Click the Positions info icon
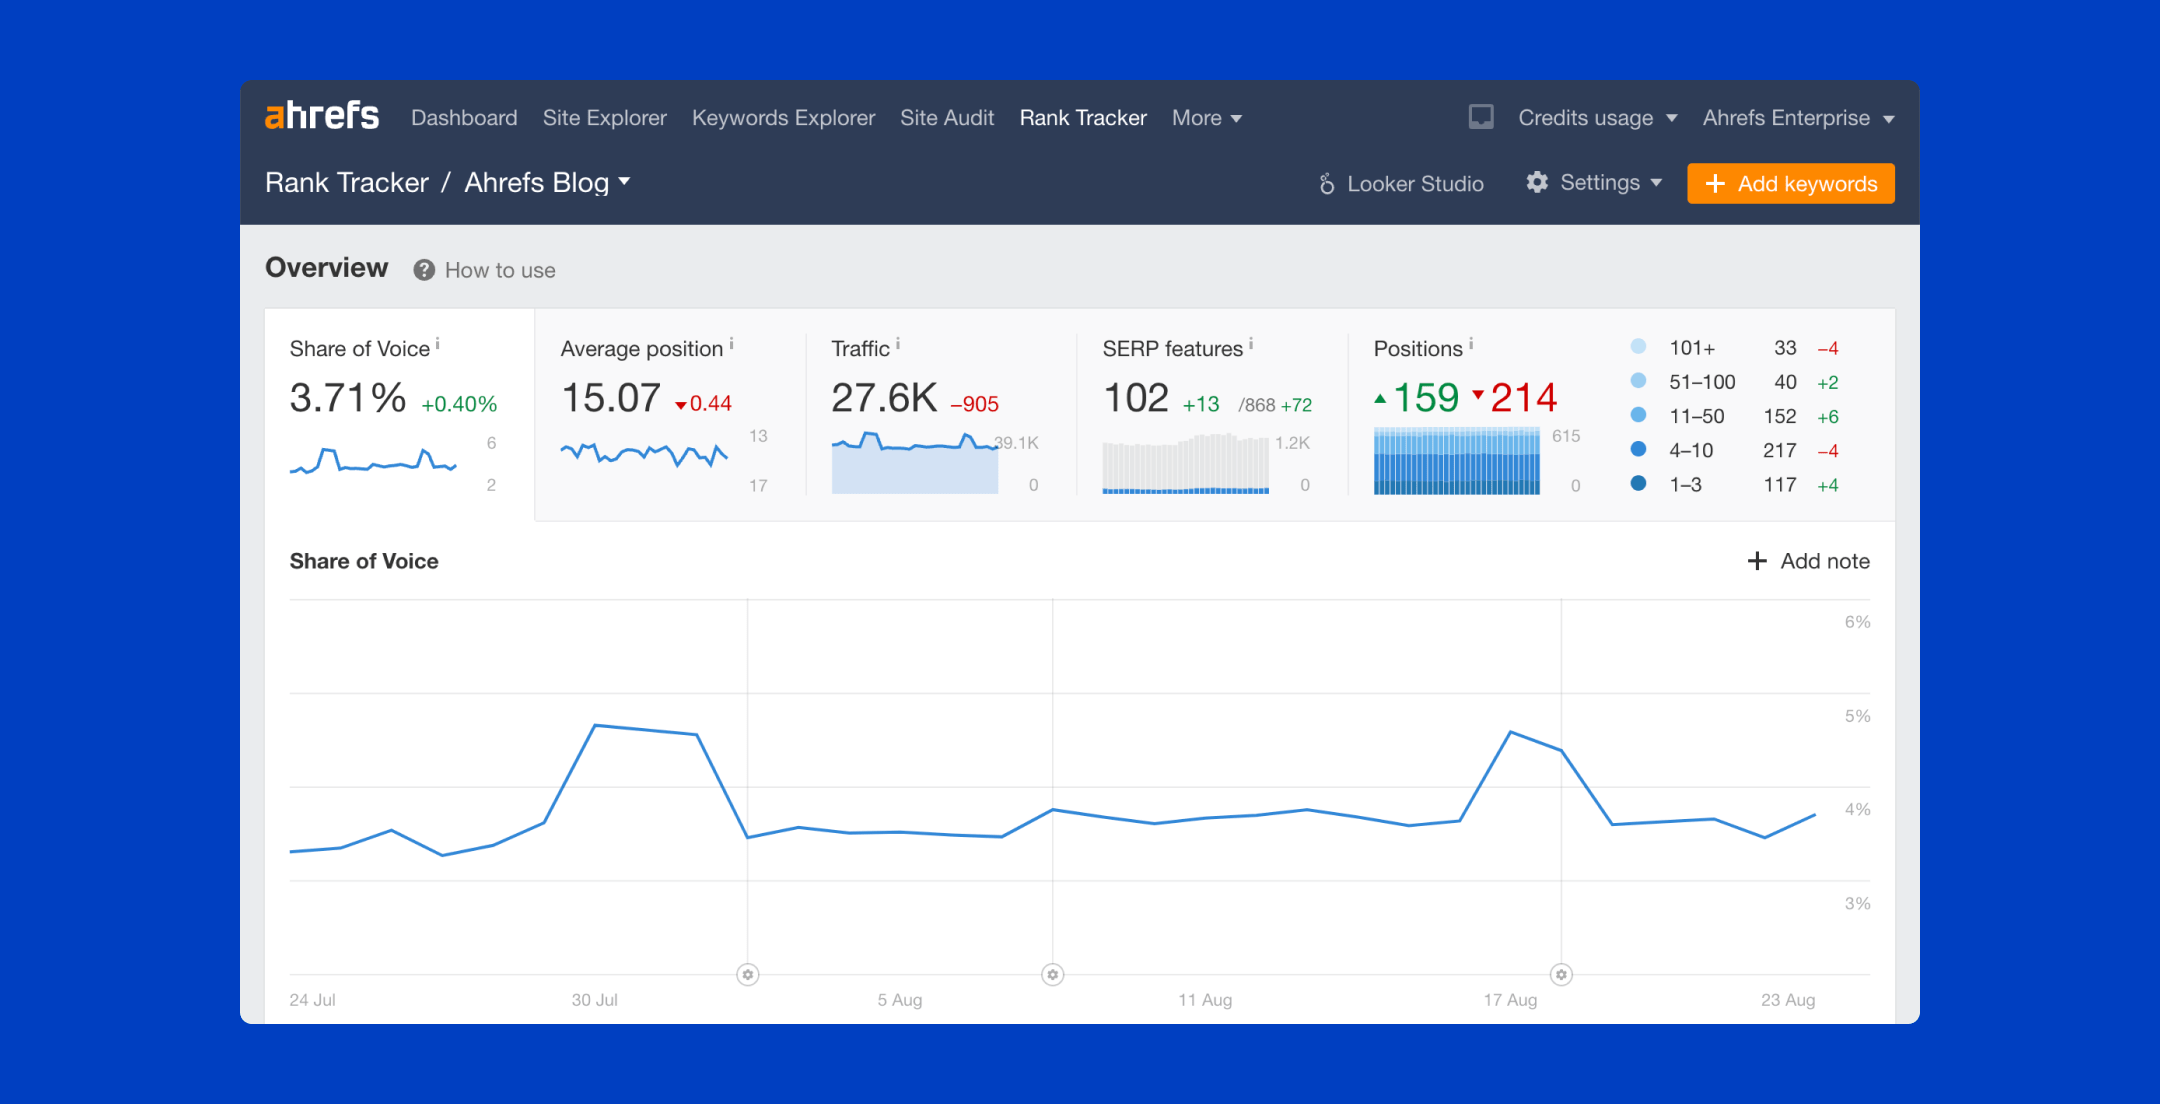This screenshot has height=1104, width=2160. pyautogui.click(x=1471, y=342)
